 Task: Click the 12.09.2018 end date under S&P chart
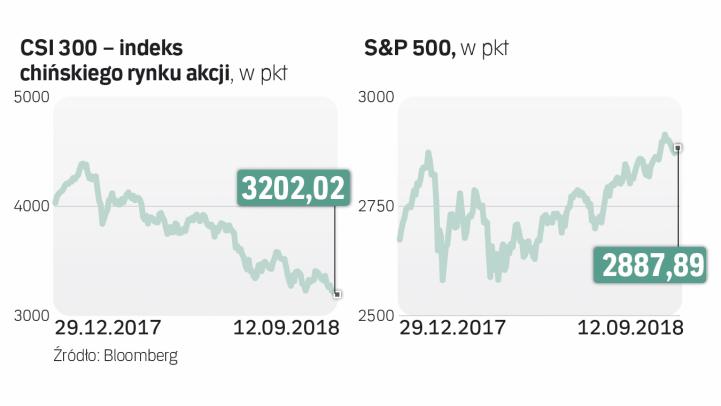click(x=632, y=328)
